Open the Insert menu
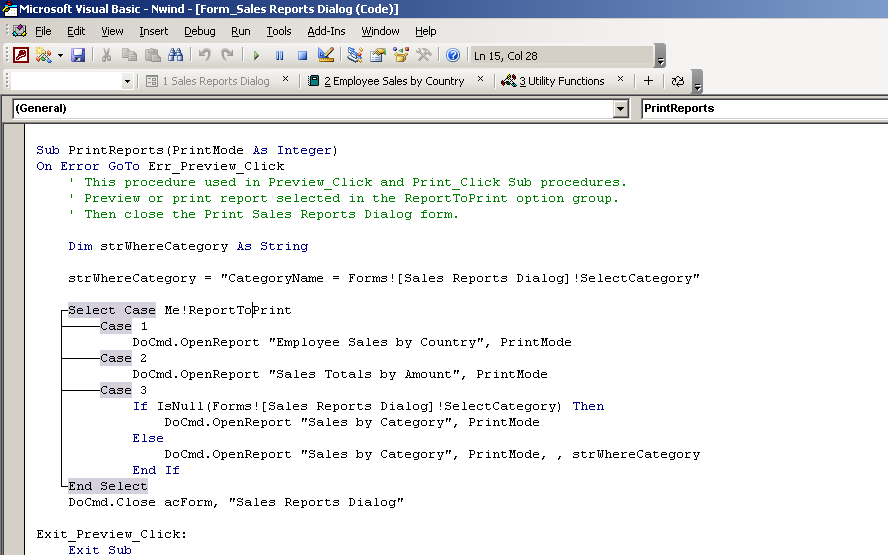Screen dimensions: 888x555 click(153, 31)
